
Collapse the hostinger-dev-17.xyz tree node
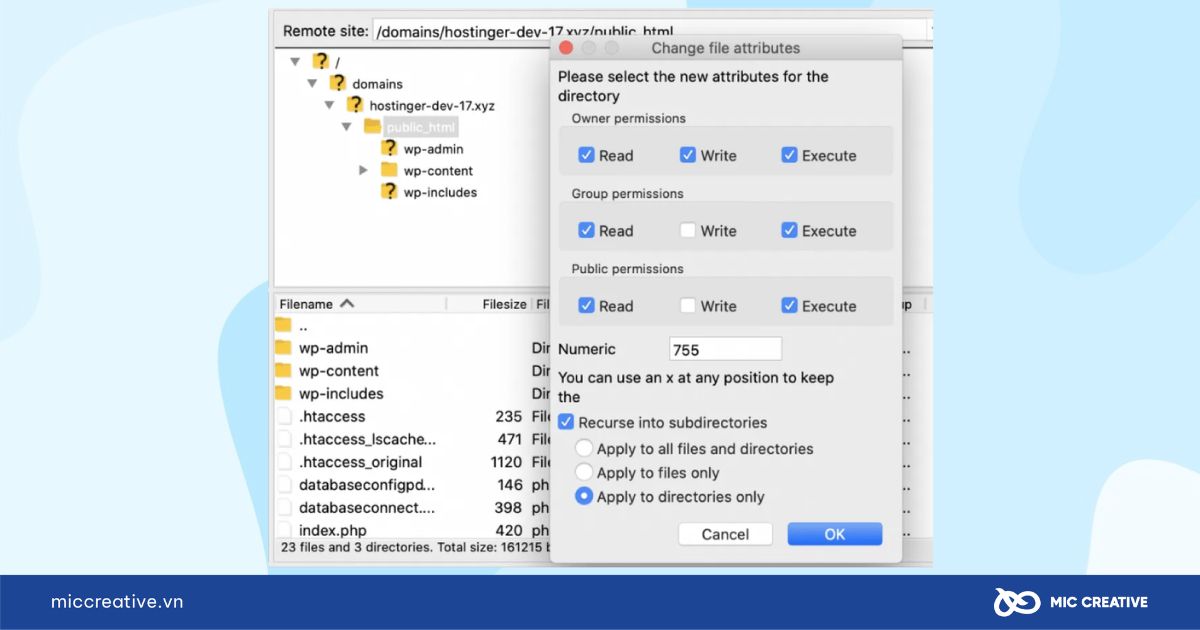pyautogui.click(x=329, y=105)
